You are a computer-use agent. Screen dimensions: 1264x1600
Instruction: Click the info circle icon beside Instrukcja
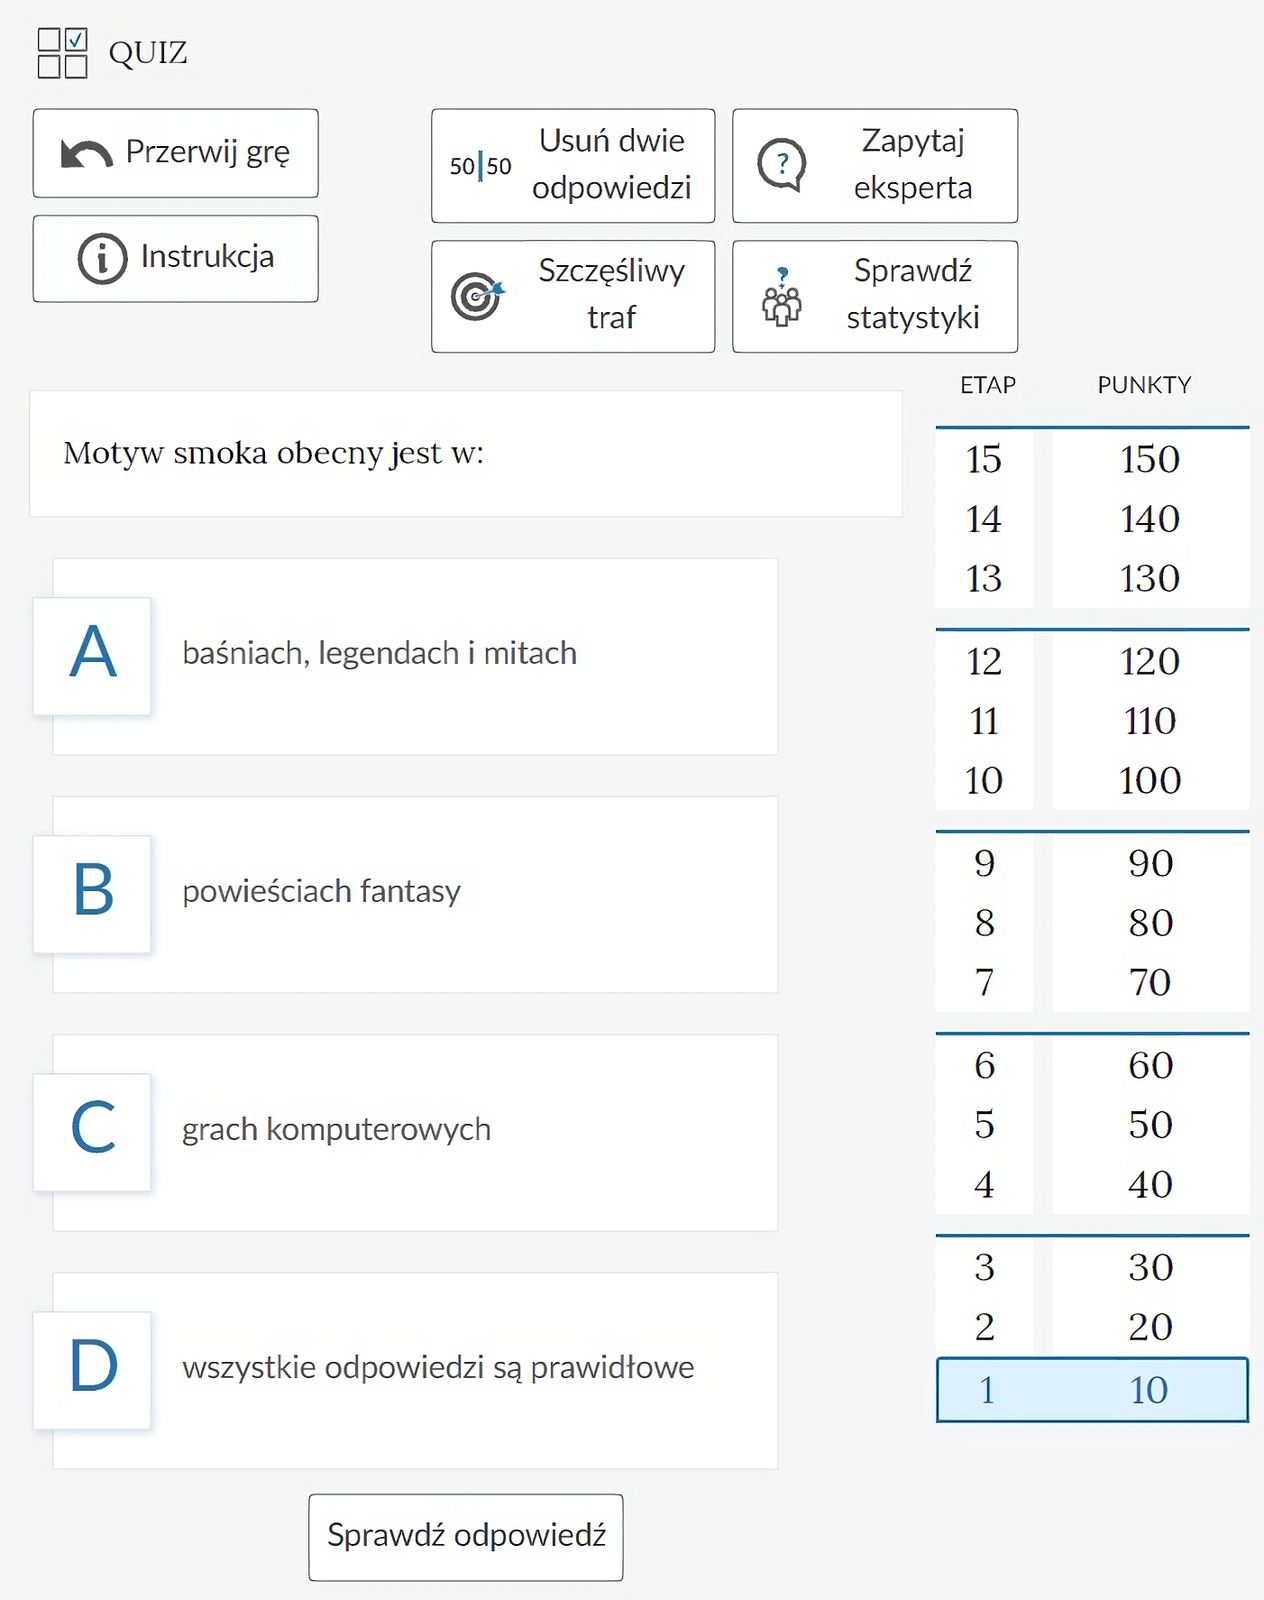102,258
